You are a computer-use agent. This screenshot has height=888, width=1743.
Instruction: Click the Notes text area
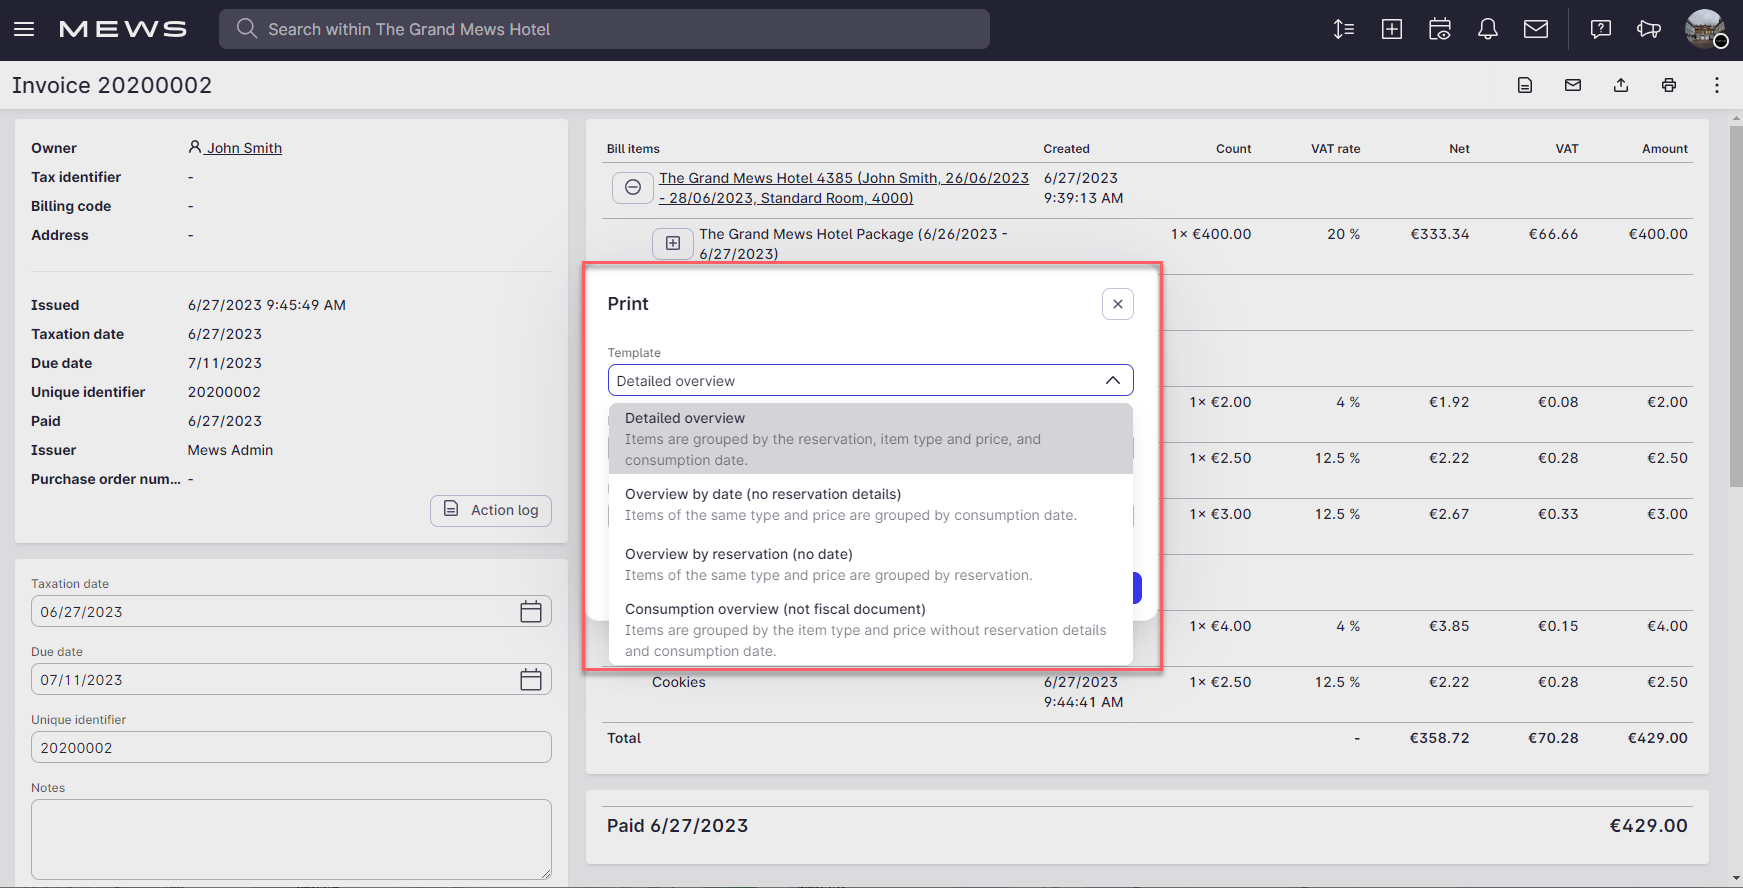coord(291,839)
